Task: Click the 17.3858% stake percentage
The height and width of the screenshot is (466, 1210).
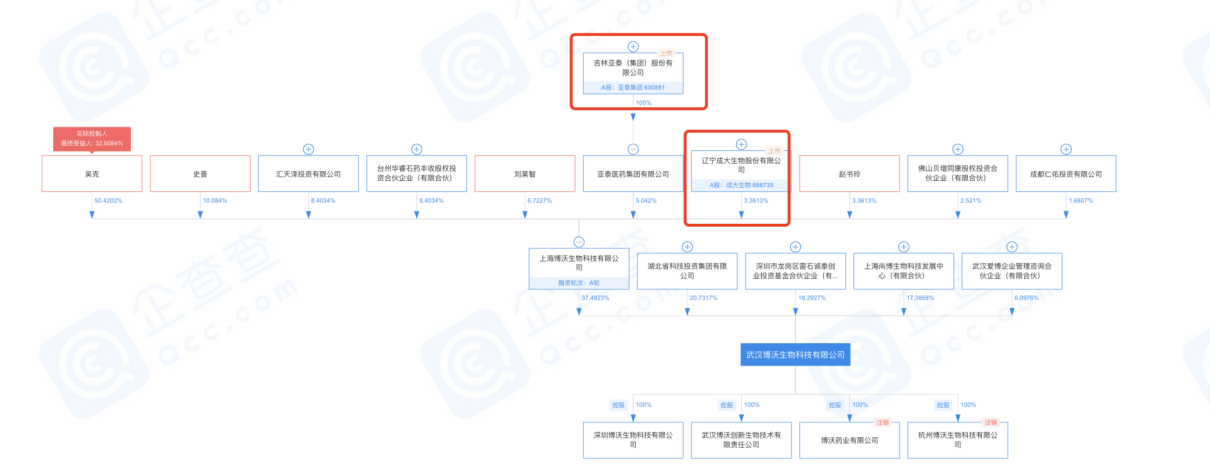Action: pos(919,298)
